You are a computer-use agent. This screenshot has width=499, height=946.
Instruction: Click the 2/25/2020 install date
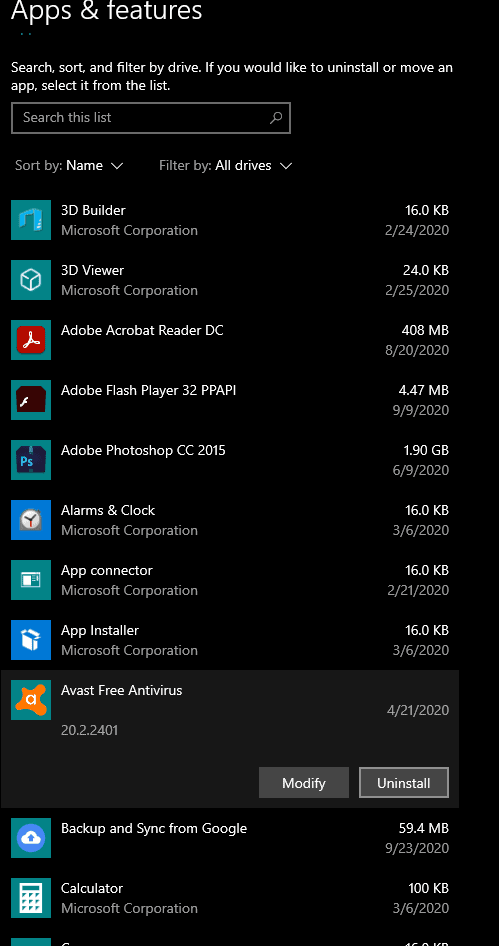tap(417, 290)
